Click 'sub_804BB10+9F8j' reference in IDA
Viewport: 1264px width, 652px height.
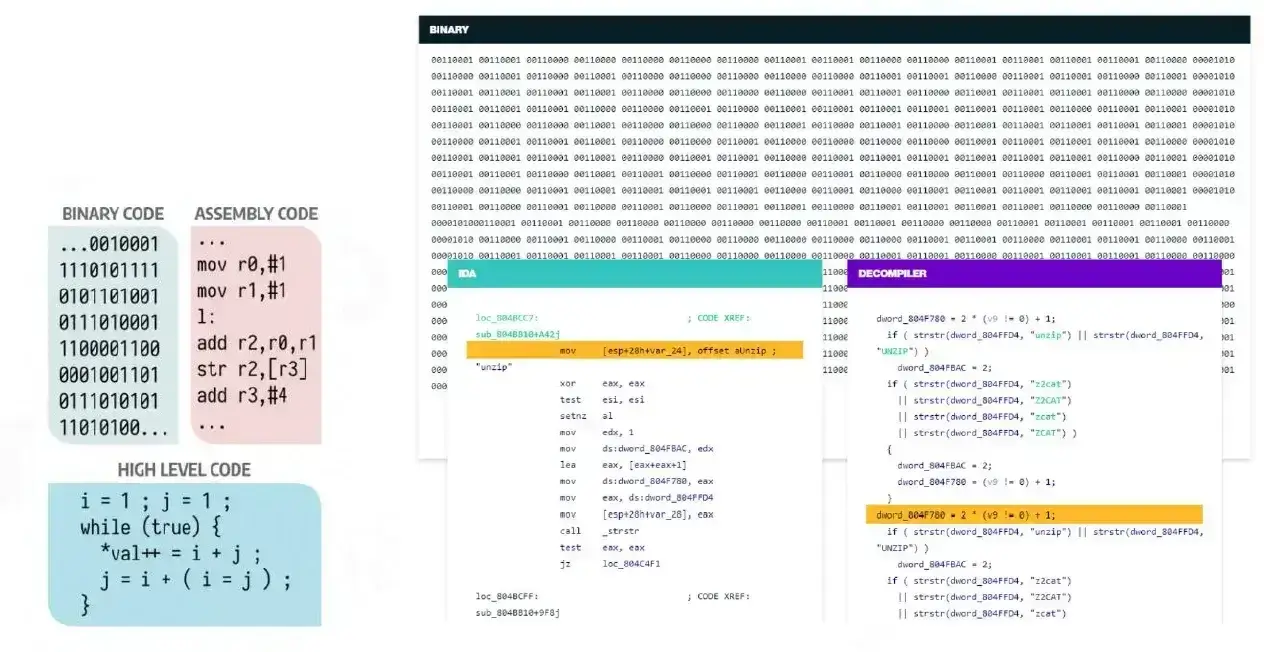pos(518,612)
